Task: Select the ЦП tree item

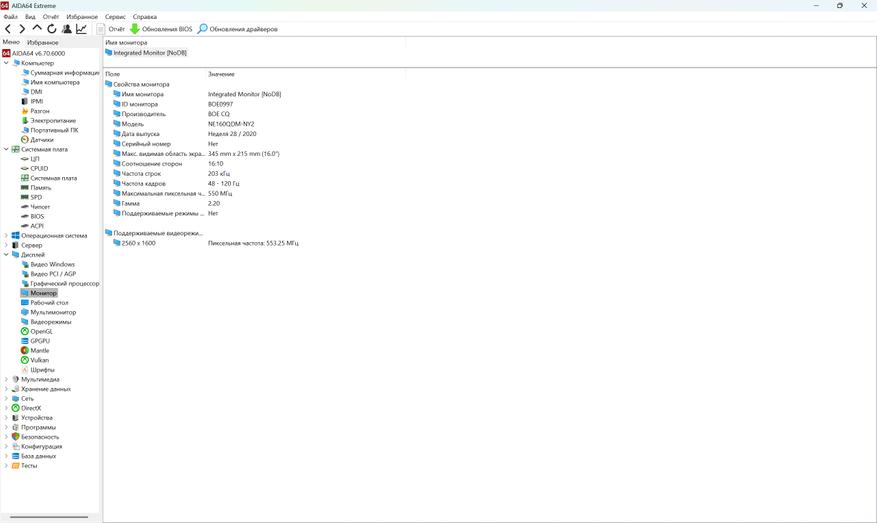Action: pyautogui.click(x=30, y=159)
